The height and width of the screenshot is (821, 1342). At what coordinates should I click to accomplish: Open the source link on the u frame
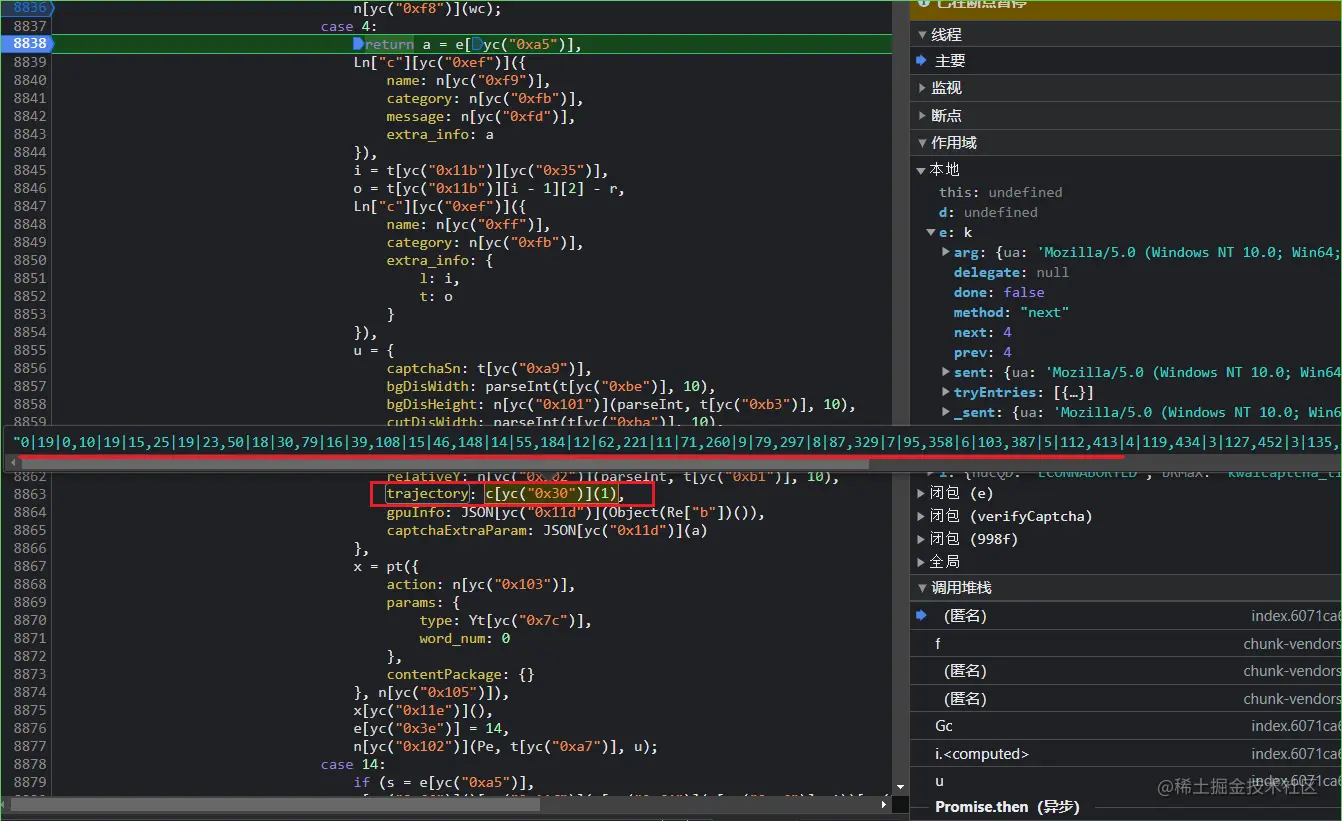[1296, 781]
